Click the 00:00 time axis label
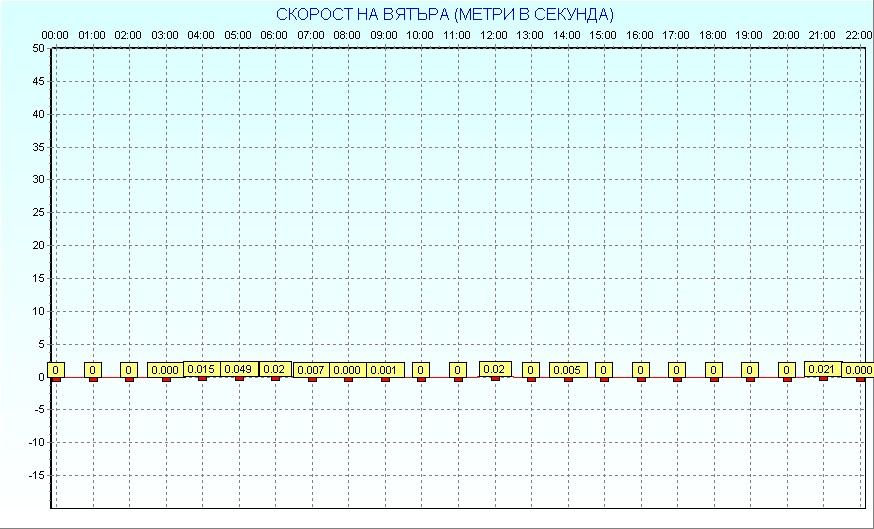This screenshot has width=874, height=529. tap(55, 35)
